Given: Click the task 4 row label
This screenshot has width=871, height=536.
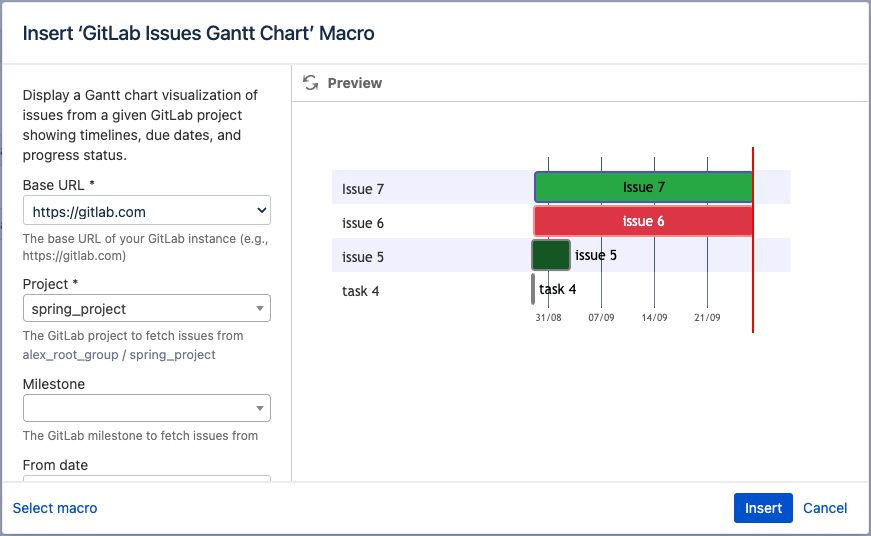Looking at the screenshot, I should click(361, 291).
